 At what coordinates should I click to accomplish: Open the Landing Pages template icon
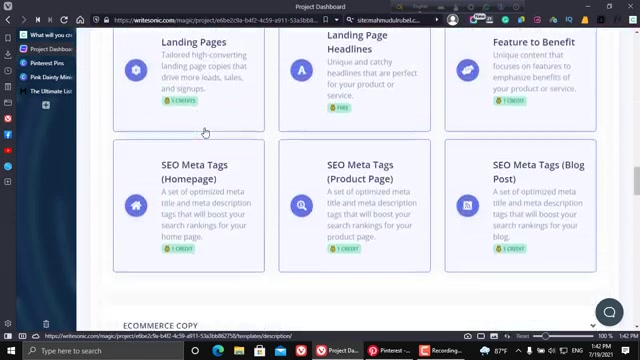pos(136,70)
